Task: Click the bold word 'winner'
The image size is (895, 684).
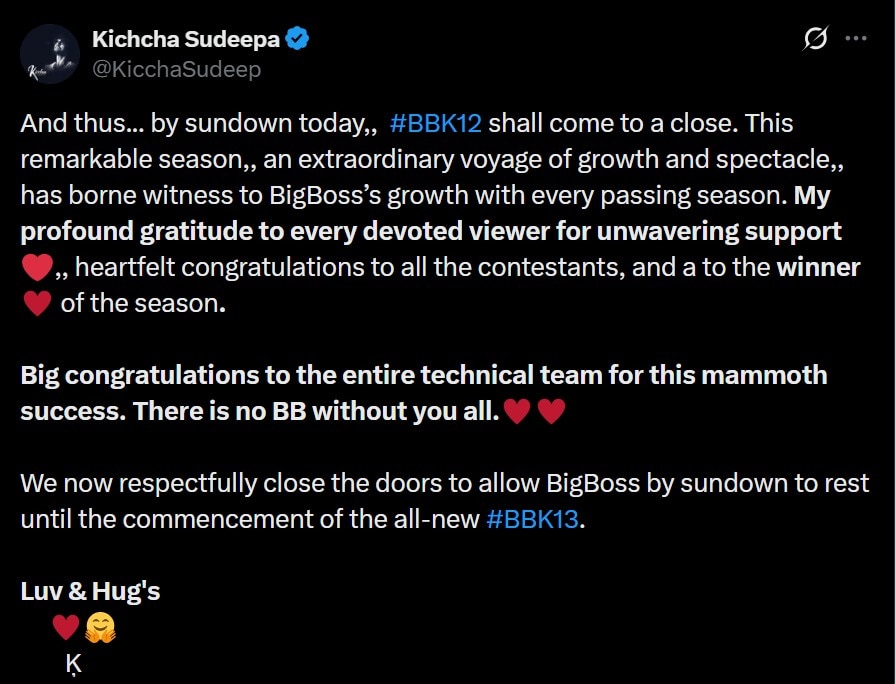Action: click(x=819, y=268)
